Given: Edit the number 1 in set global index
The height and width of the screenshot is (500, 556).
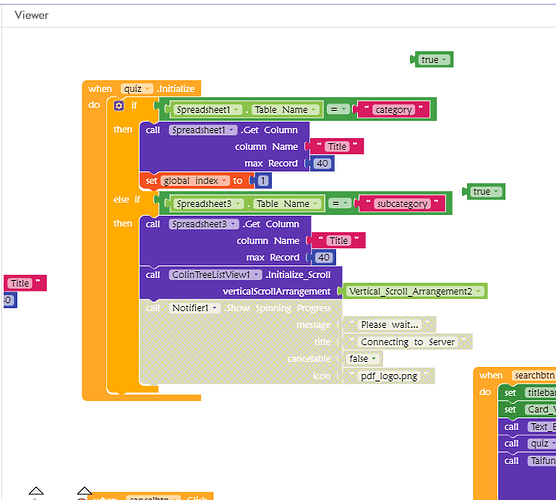Looking at the screenshot, I should 263,181.
